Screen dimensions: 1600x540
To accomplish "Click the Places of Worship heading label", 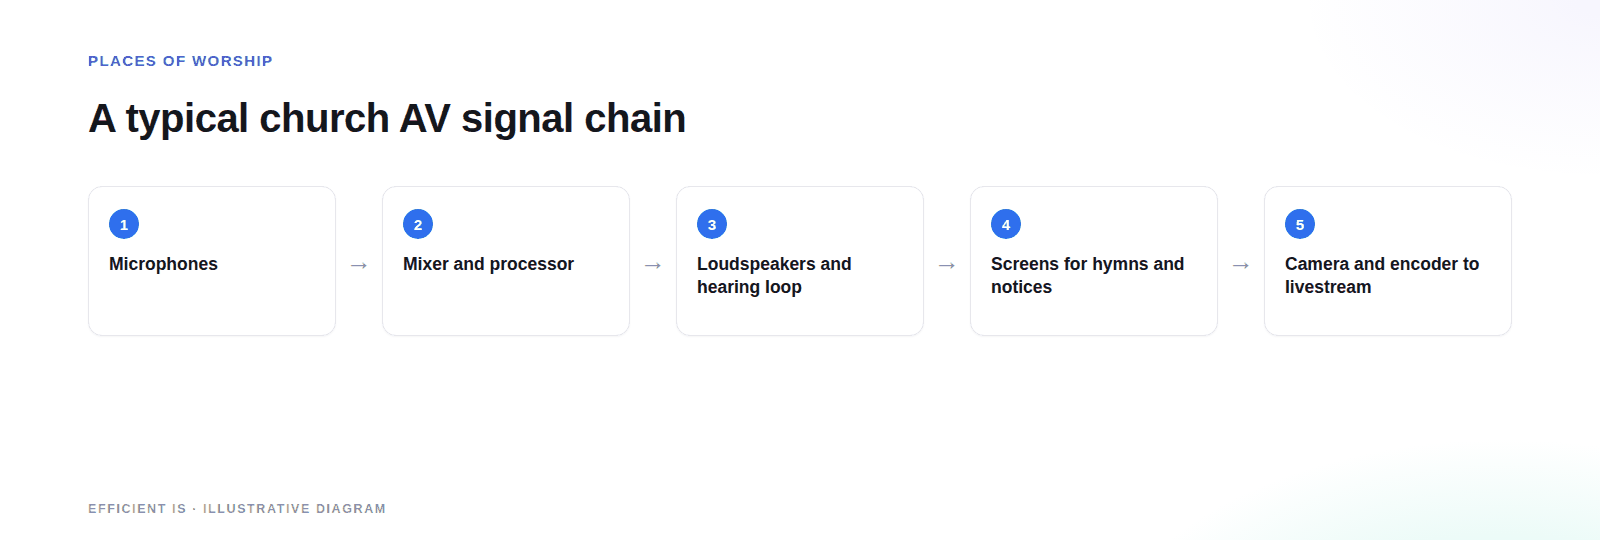I will click(x=180, y=61).
